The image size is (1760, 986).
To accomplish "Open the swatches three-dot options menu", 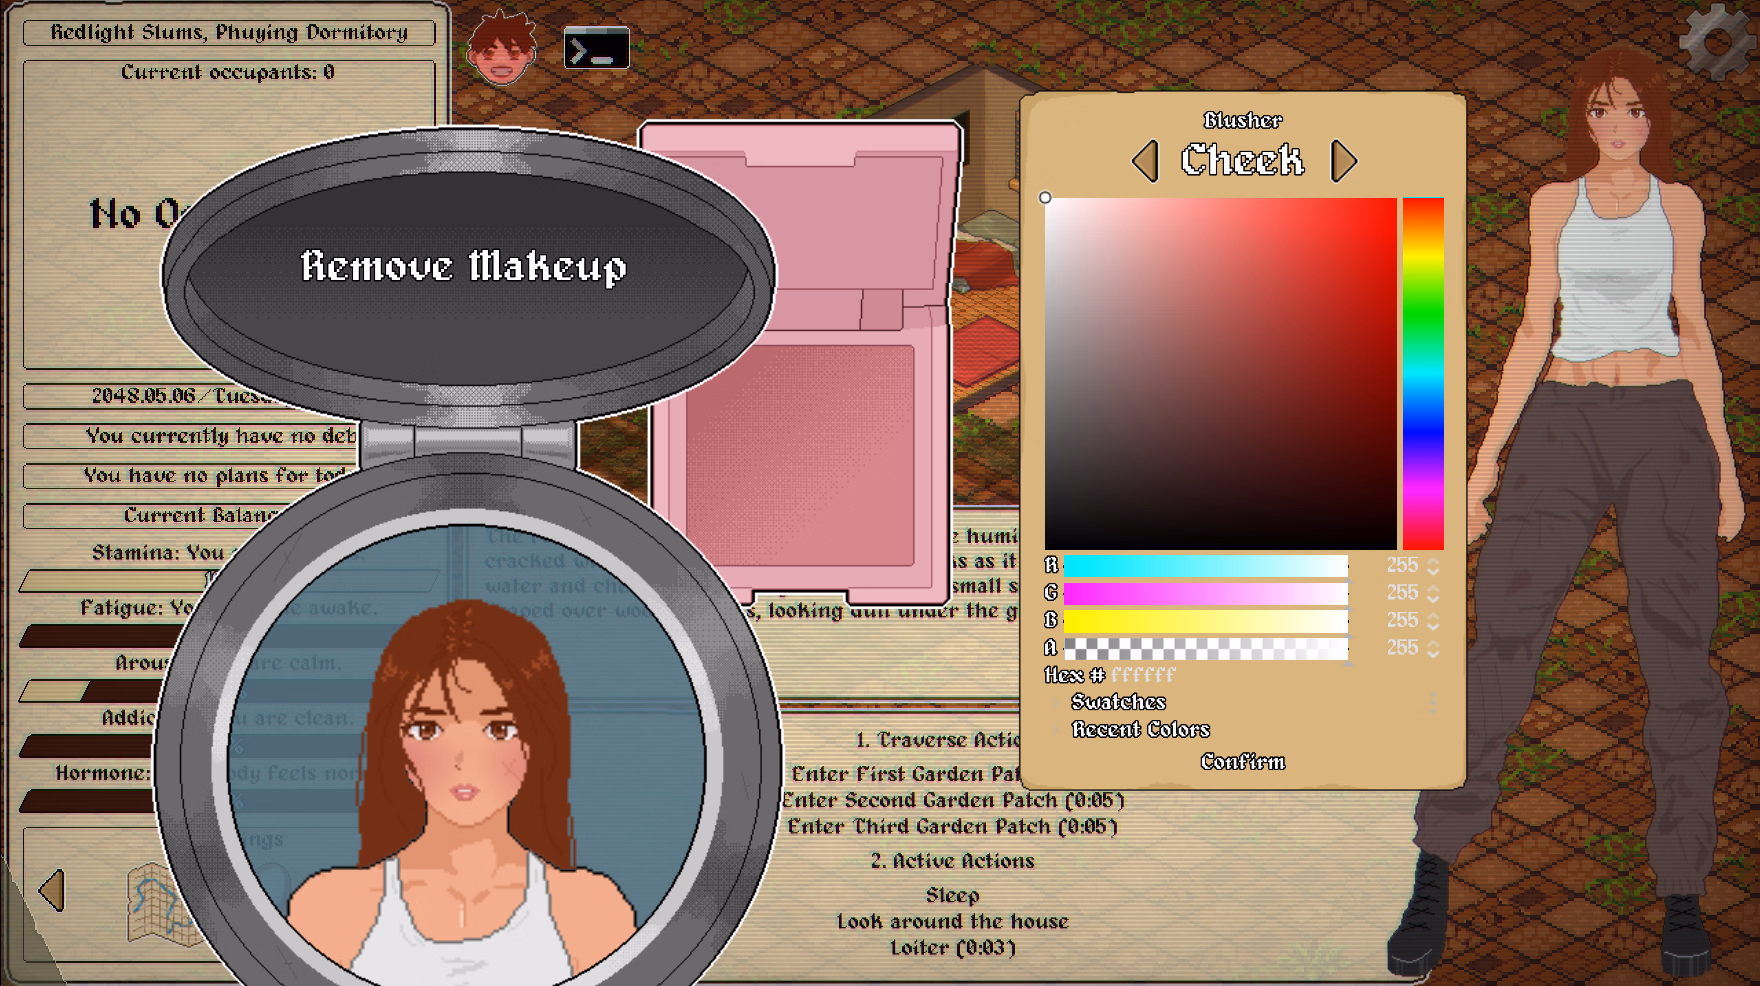I will click(1433, 703).
